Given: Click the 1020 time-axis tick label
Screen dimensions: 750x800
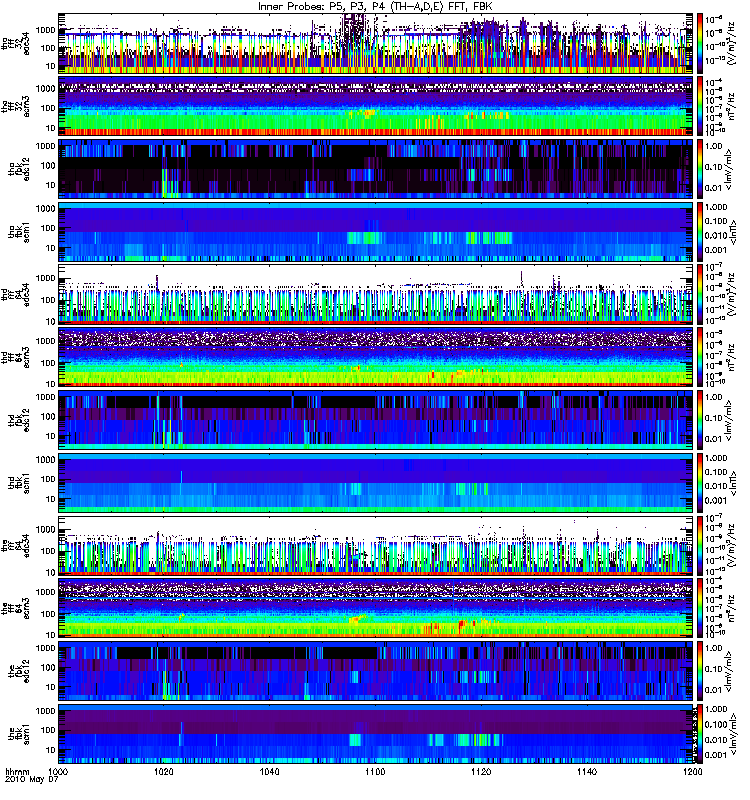Looking at the screenshot, I should [x=164, y=772].
